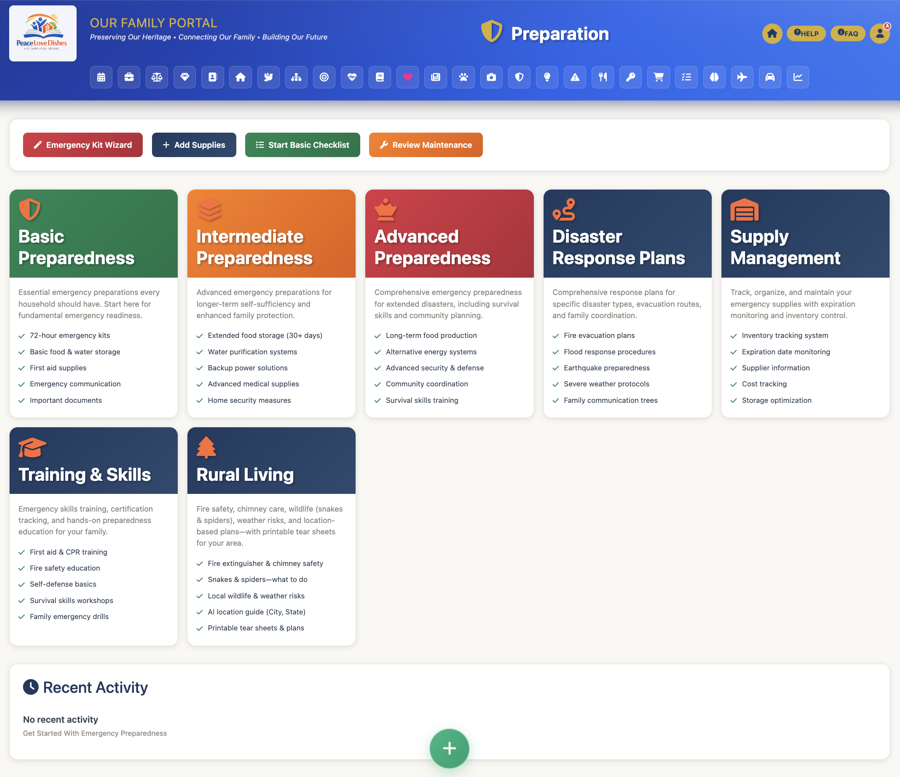Select the utensils meal planning icon
This screenshot has width=900, height=777.
tap(603, 77)
